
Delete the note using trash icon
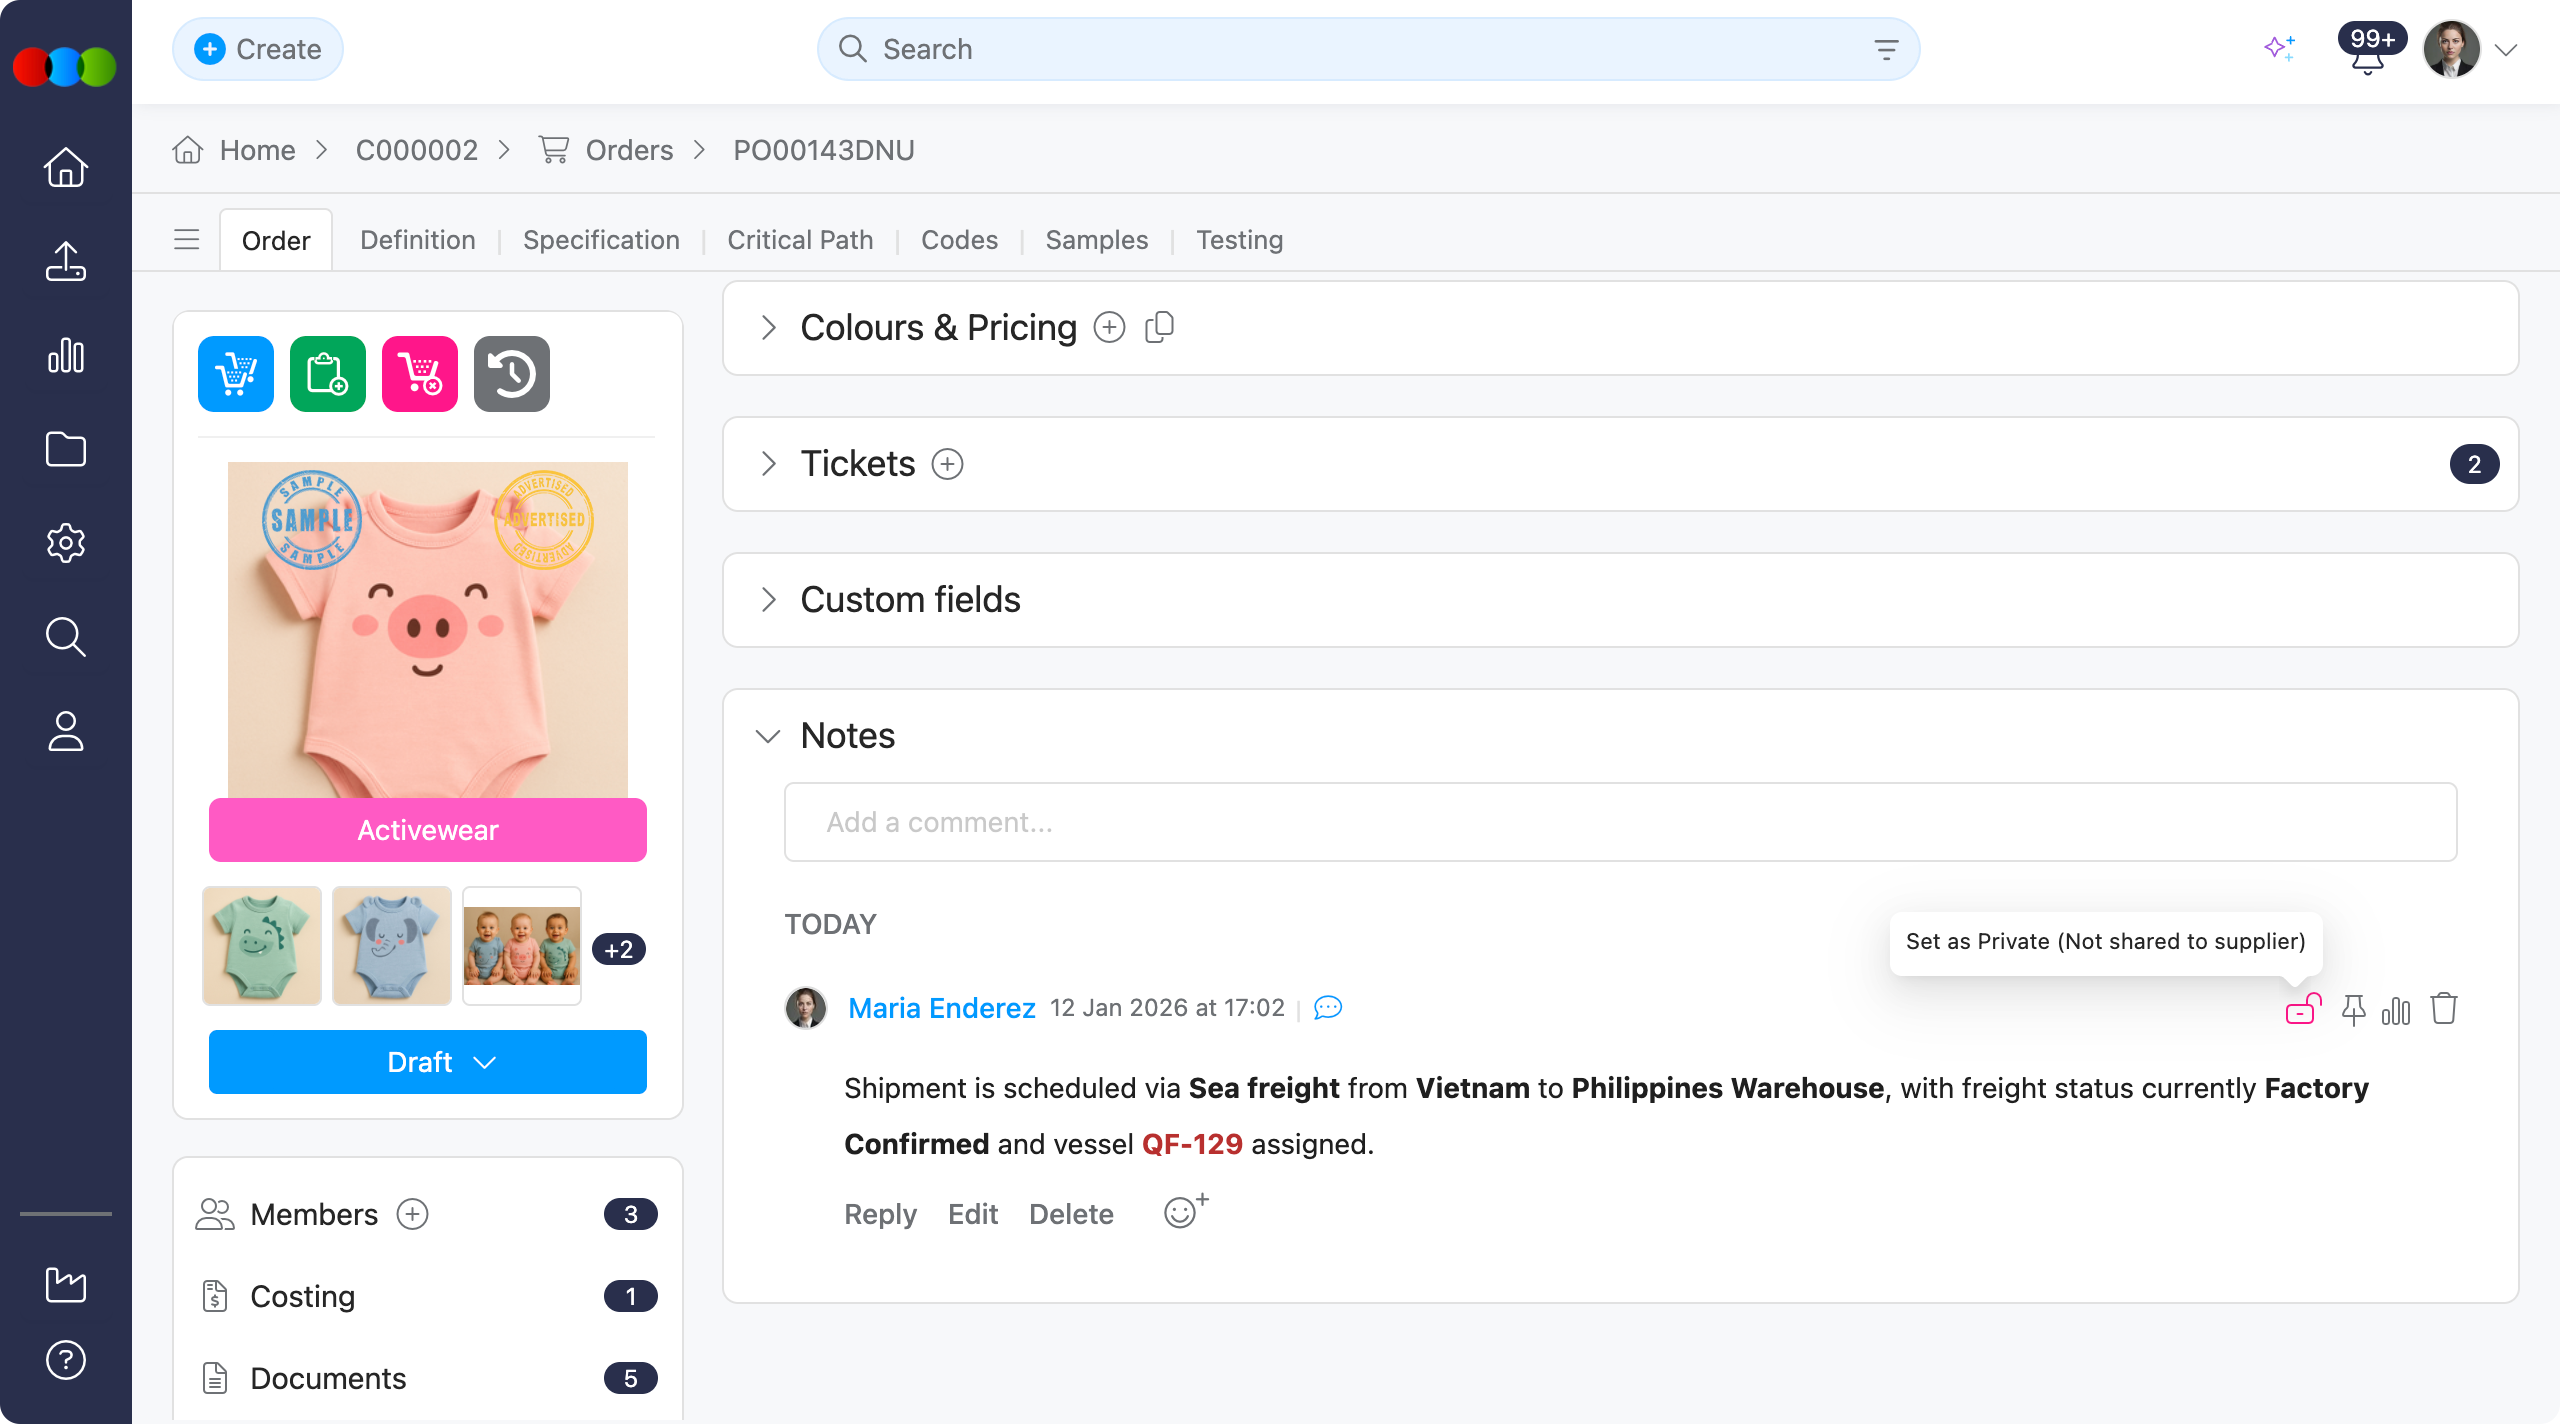(x=2444, y=1009)
